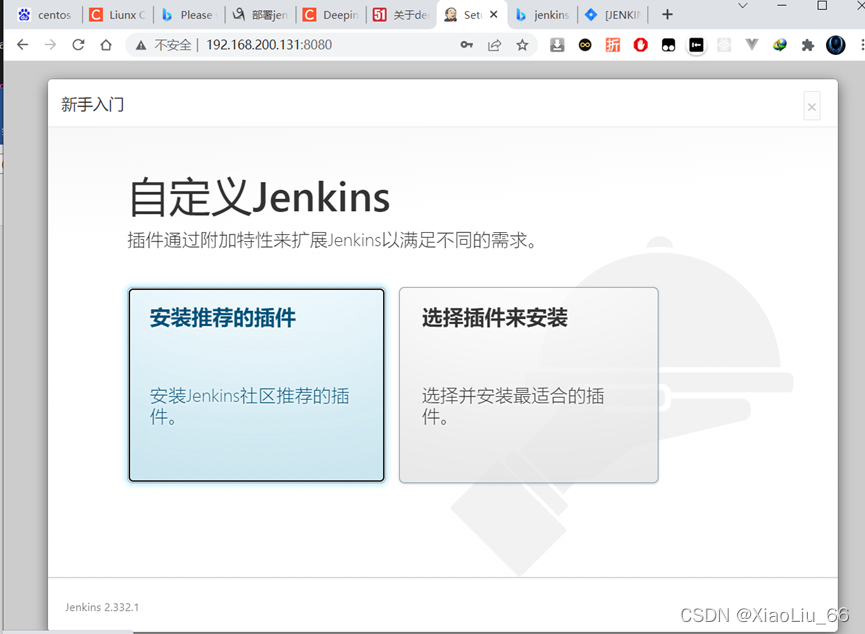This screenshot has width=865, height=634.
Task: Close the 新手入门 setup dialog
Action: click(x=811, y=106)
